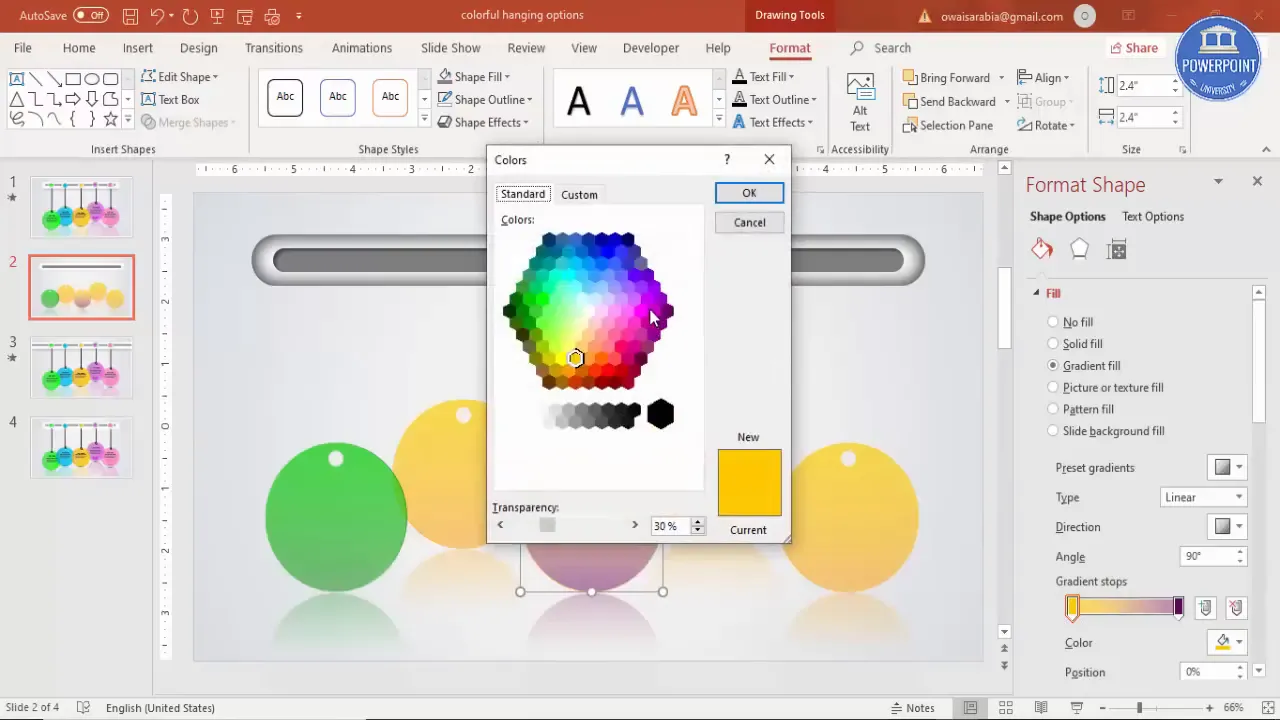Screen dimensions: 1280x720
Task: Click the Transparency slider thumb
Action: coord(547,525)
